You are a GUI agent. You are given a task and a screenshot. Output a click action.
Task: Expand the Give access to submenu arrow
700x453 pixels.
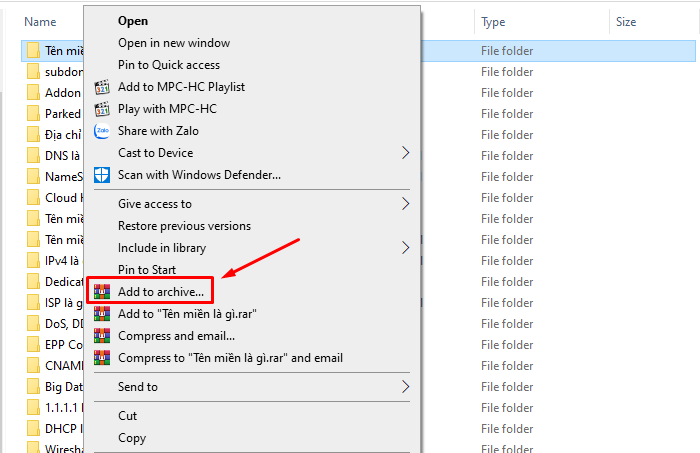pyautogui.click(x=405, y=204)
